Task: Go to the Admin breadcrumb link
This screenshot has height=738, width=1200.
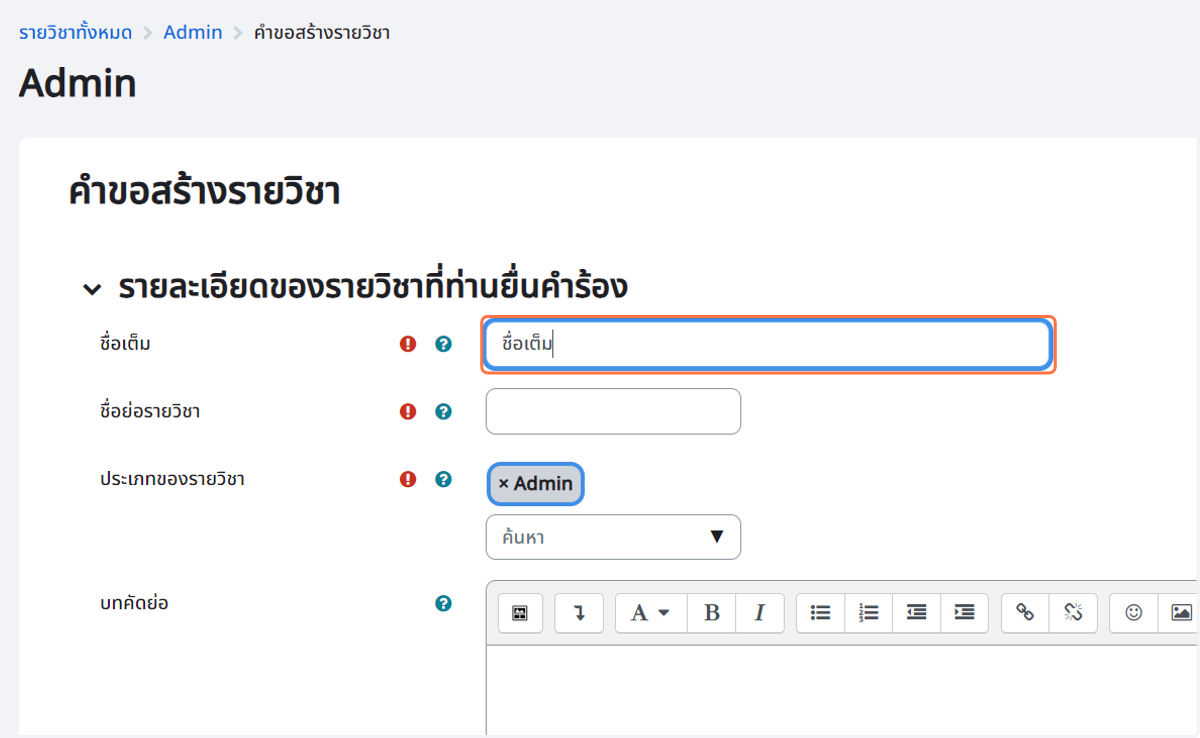Action: click(x=193, y=32)
